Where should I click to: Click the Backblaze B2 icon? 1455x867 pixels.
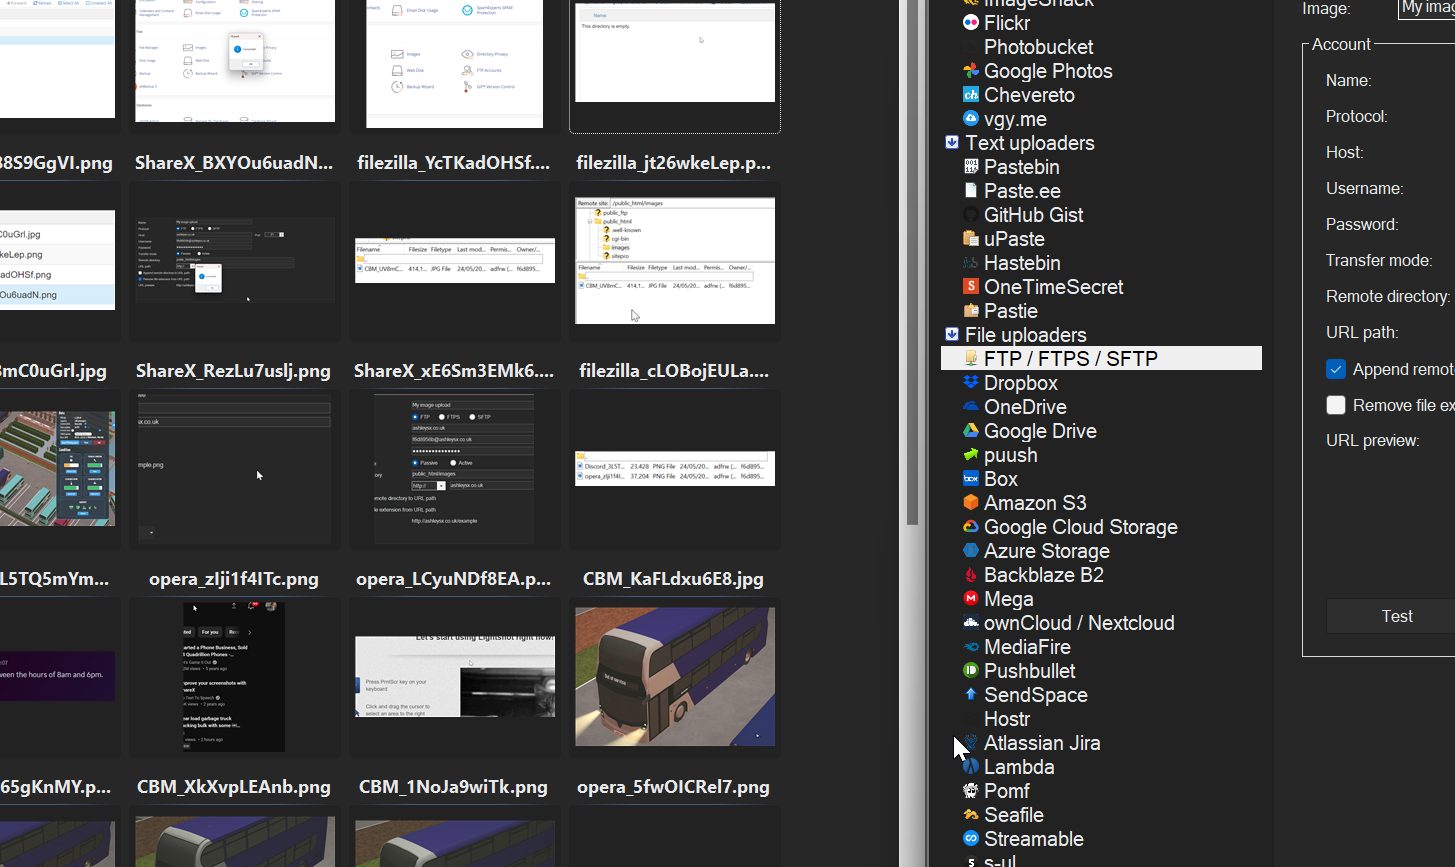(970, 575)
